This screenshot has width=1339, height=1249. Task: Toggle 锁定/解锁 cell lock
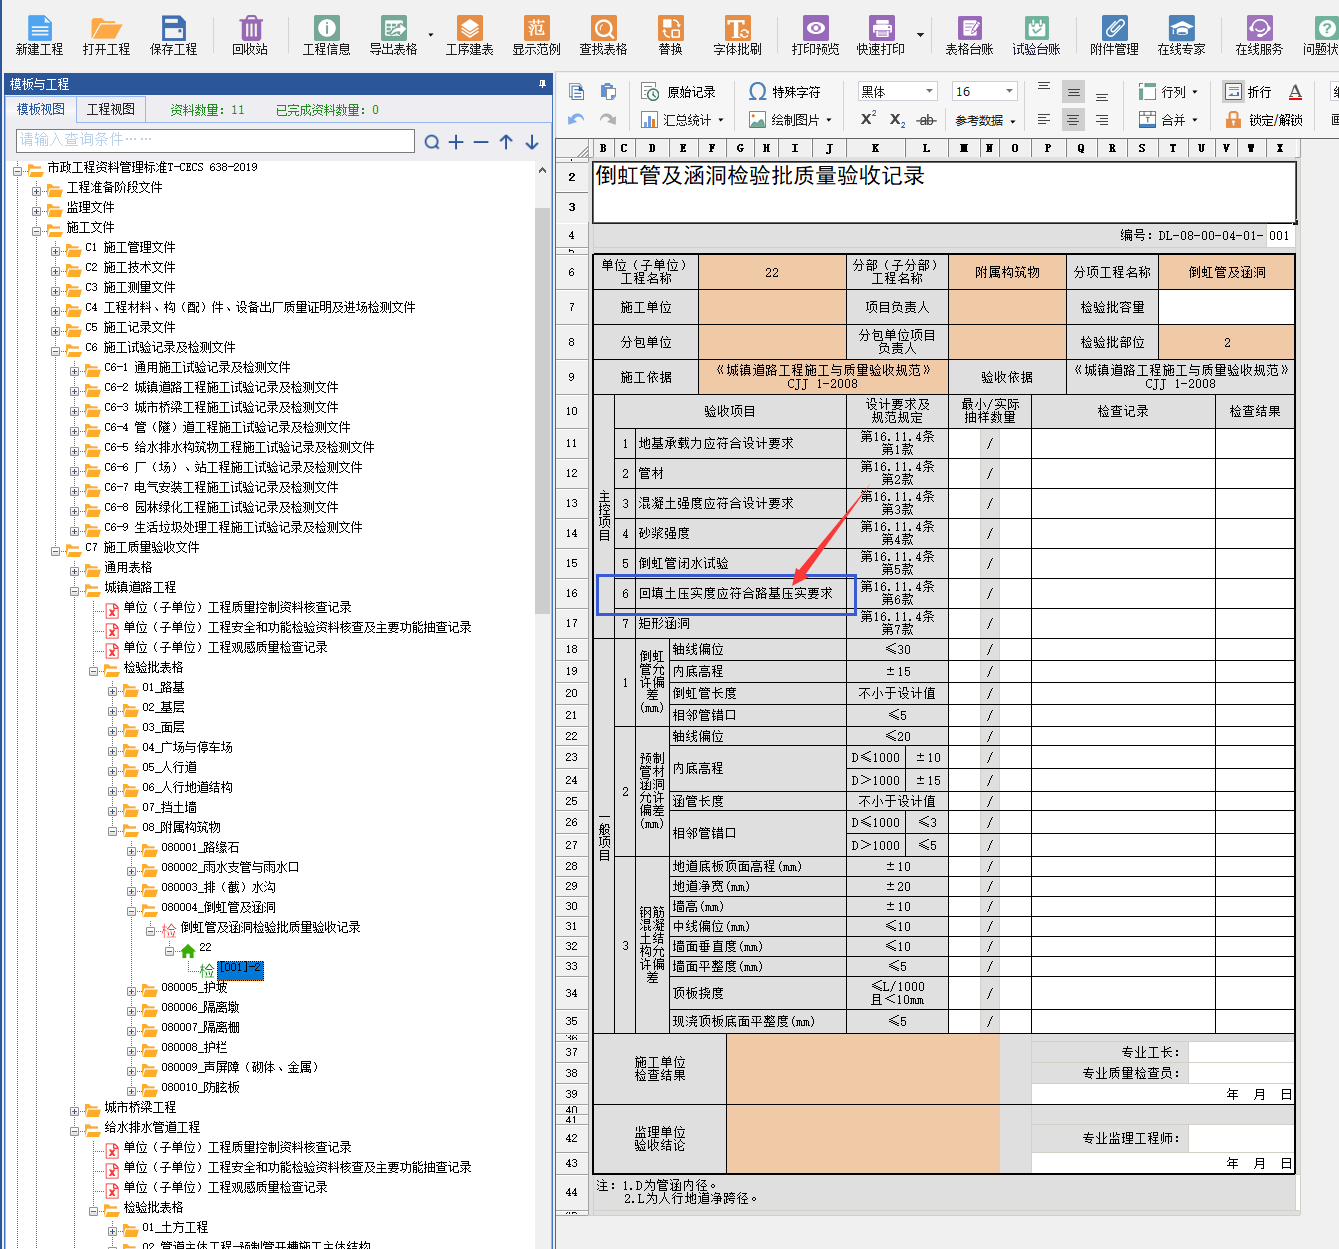click(1264, 119)
